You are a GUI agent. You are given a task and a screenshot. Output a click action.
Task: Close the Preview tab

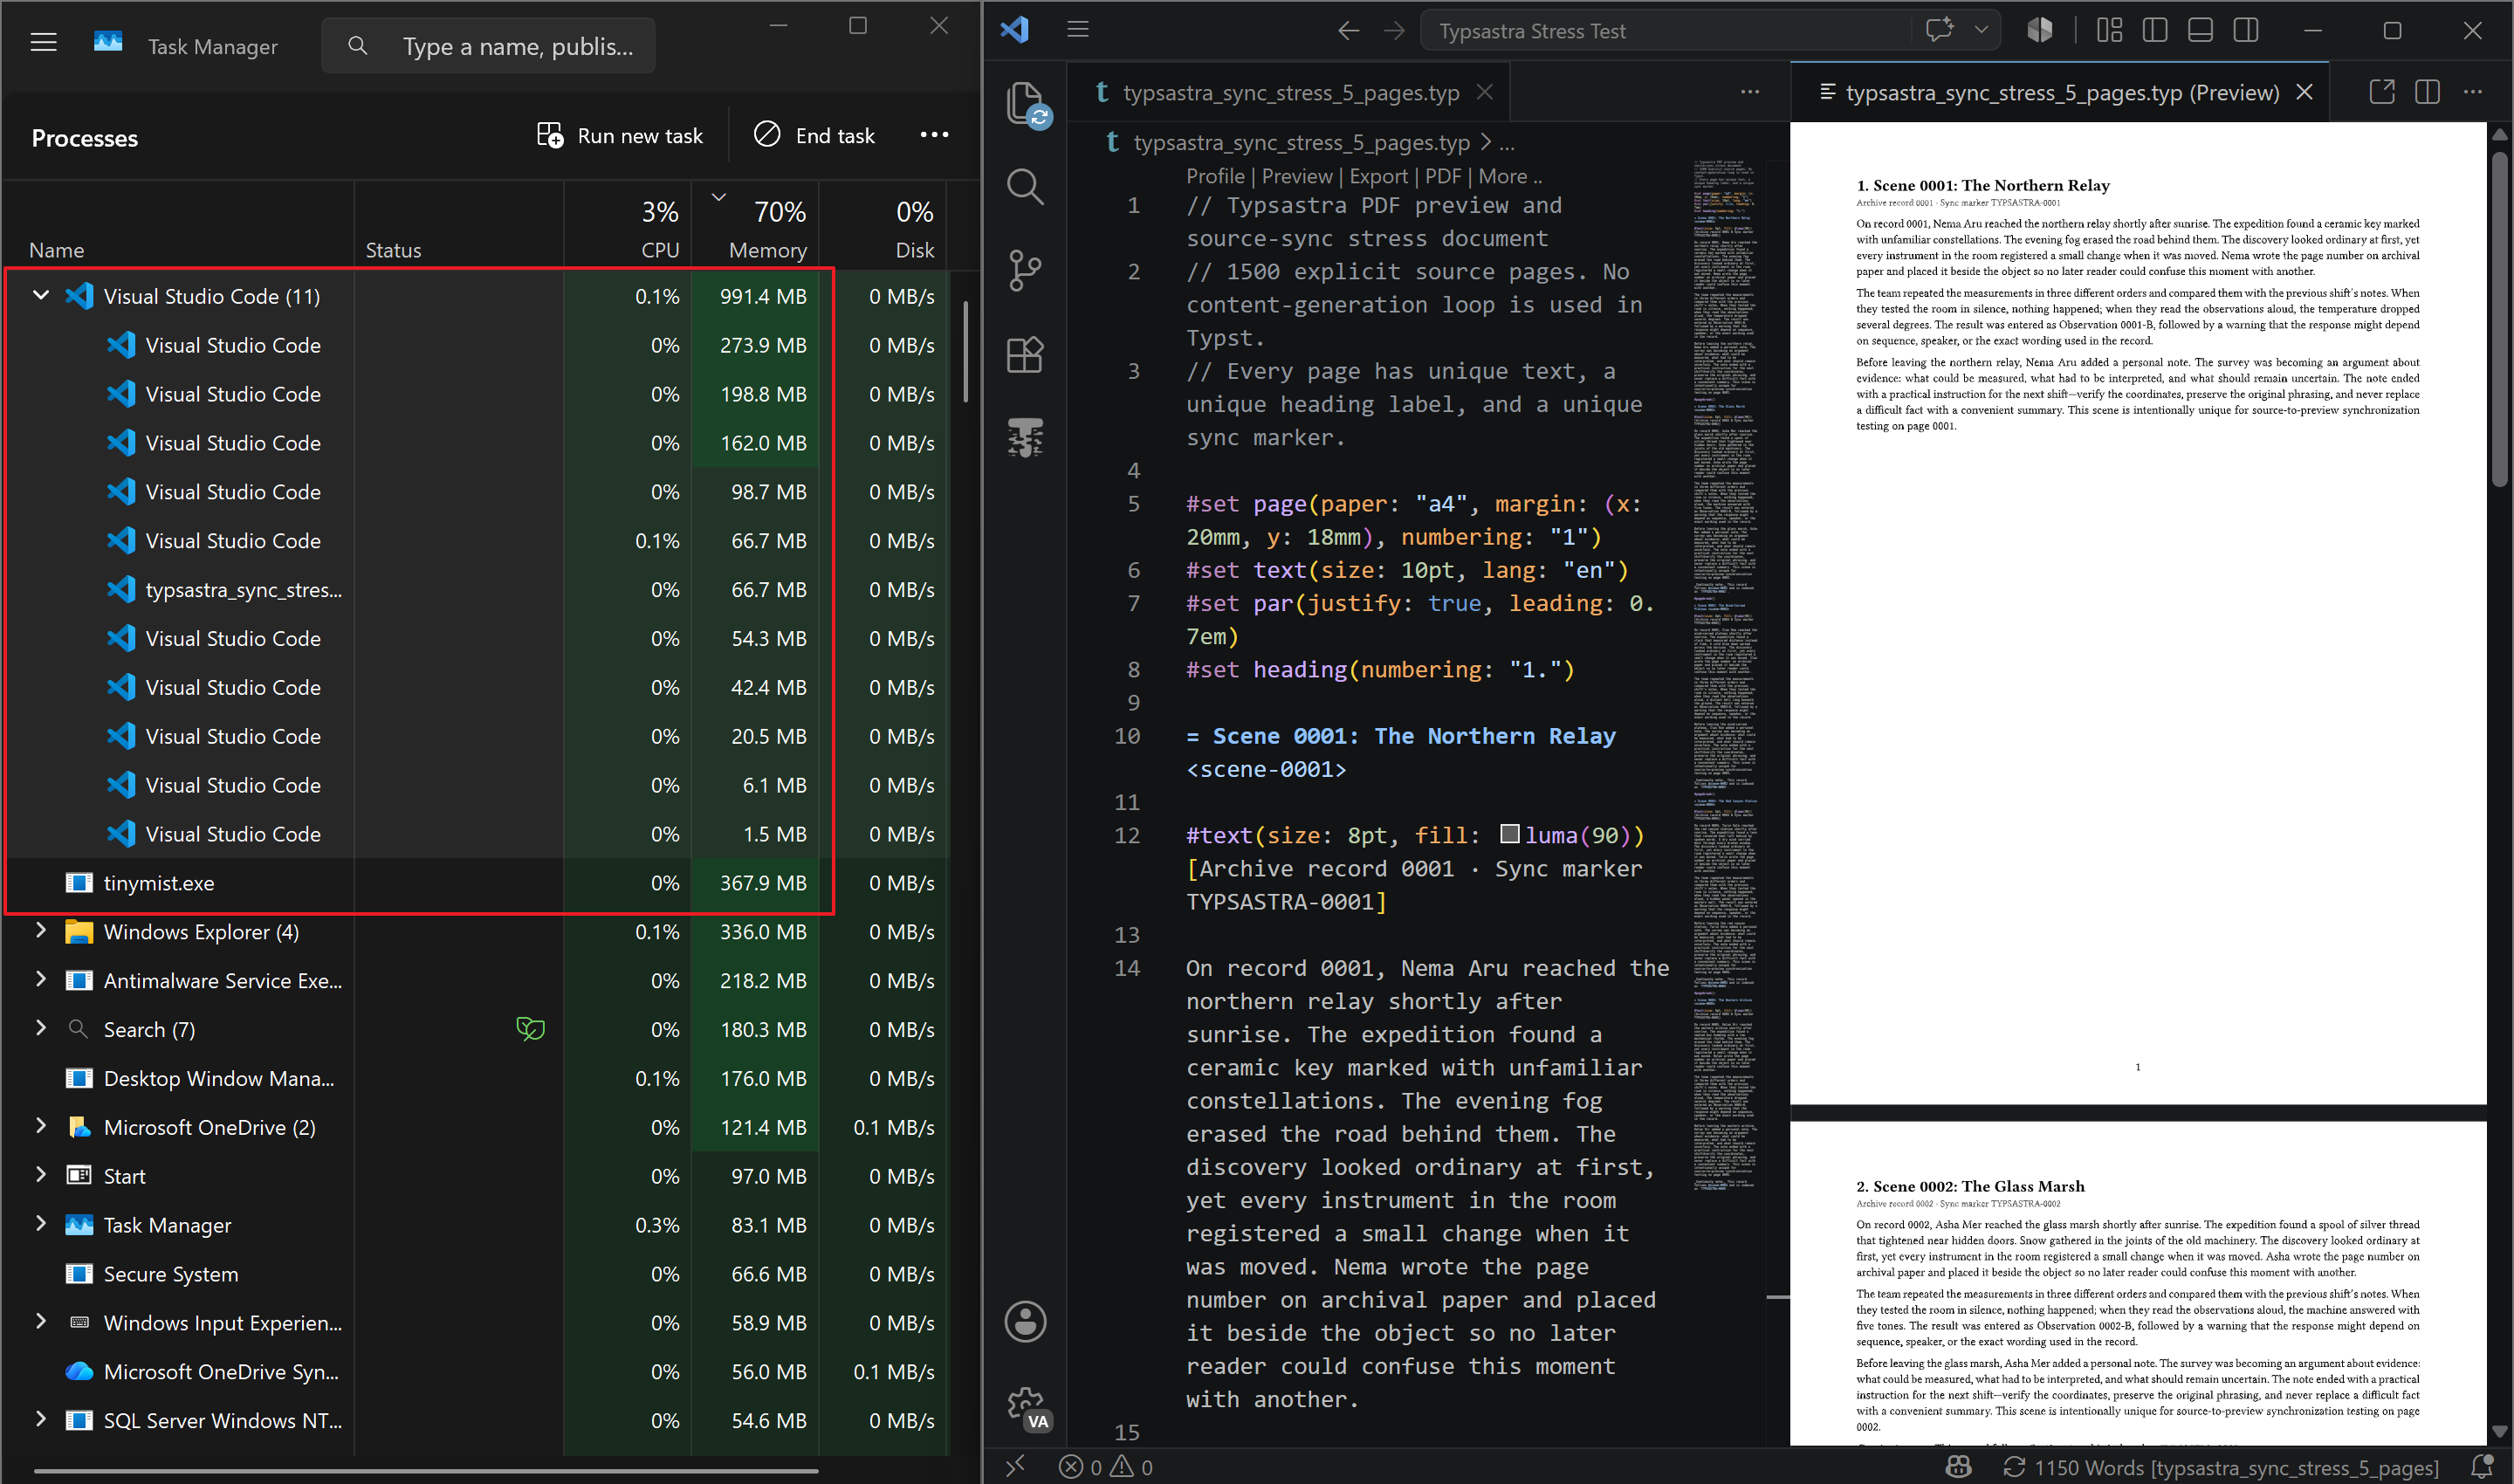2305,92
